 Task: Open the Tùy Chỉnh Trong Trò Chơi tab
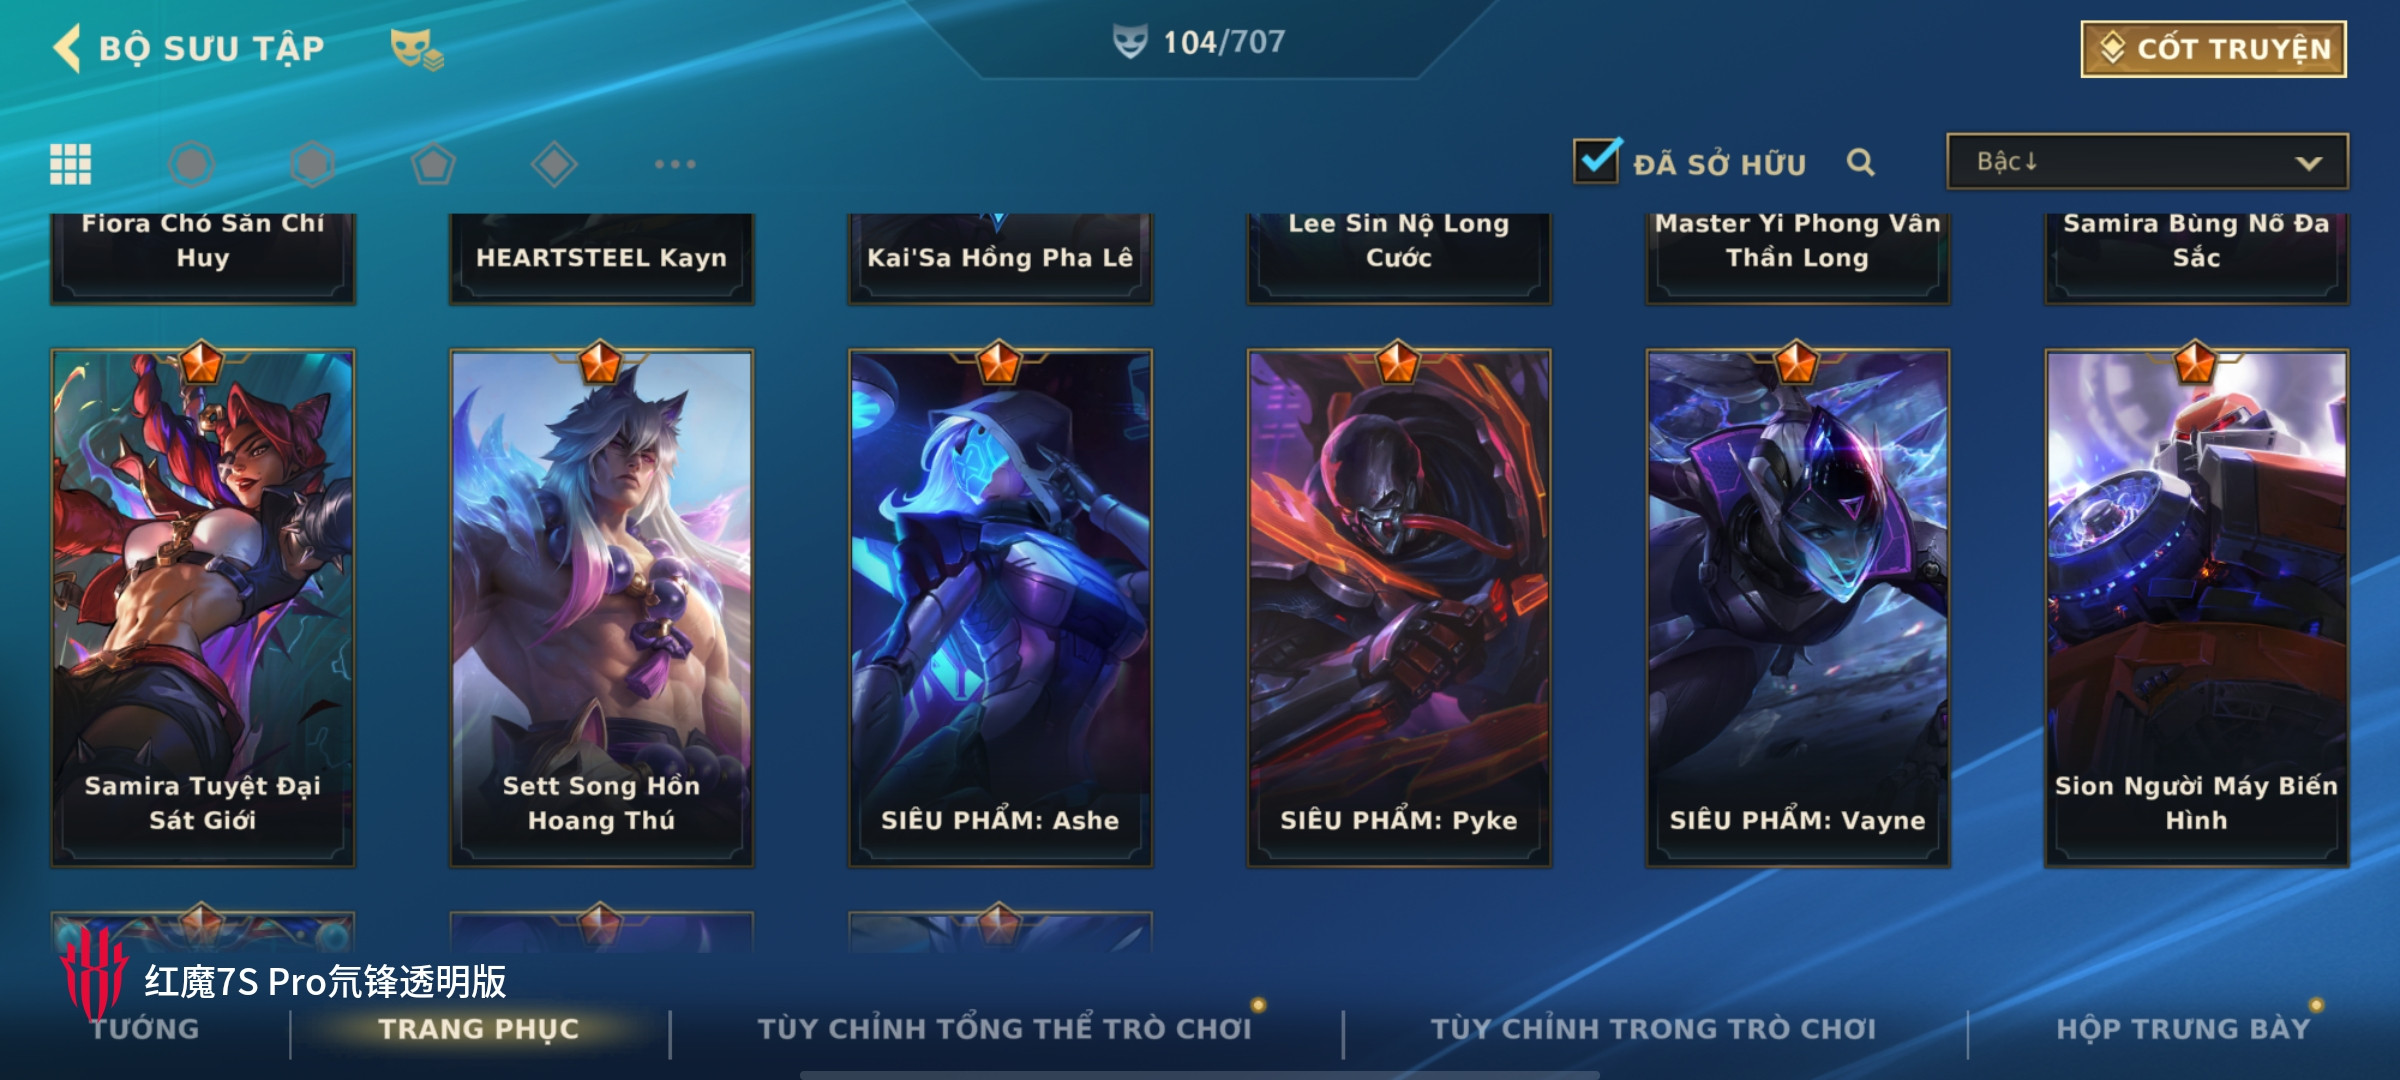1653,1029
